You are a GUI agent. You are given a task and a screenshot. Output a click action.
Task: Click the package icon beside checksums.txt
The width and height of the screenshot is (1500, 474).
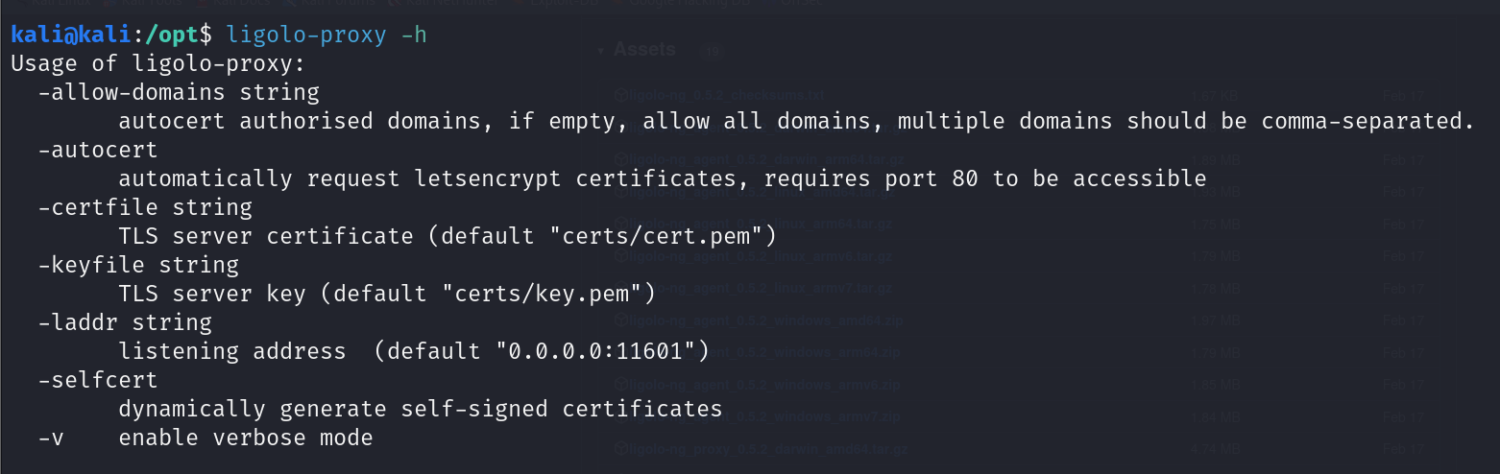620,96
